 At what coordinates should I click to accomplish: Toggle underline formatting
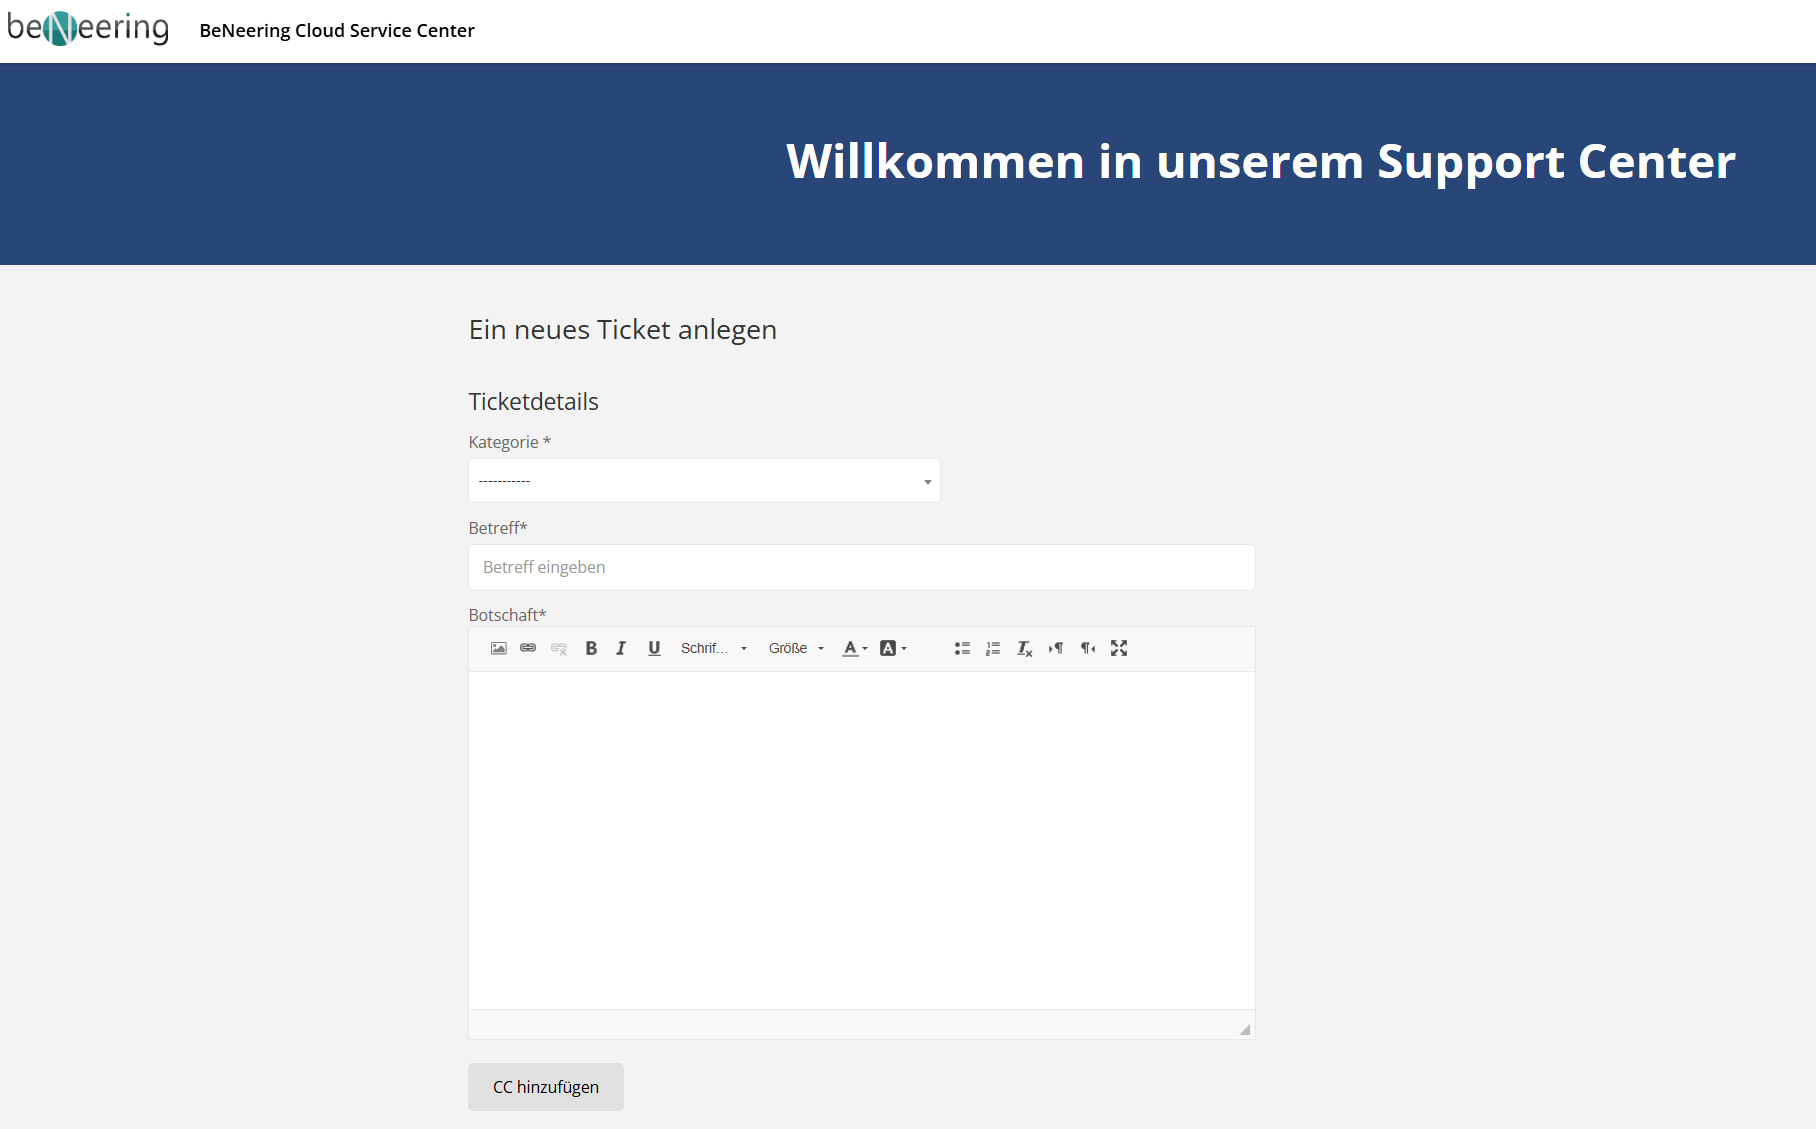(x=654, y=648)
